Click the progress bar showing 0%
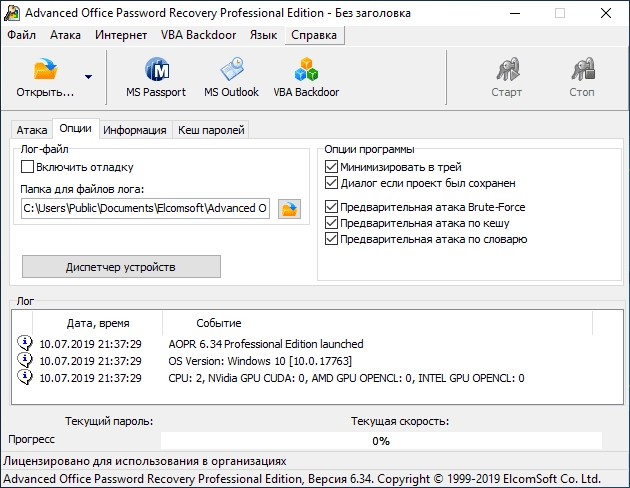 tap(381, 441)
